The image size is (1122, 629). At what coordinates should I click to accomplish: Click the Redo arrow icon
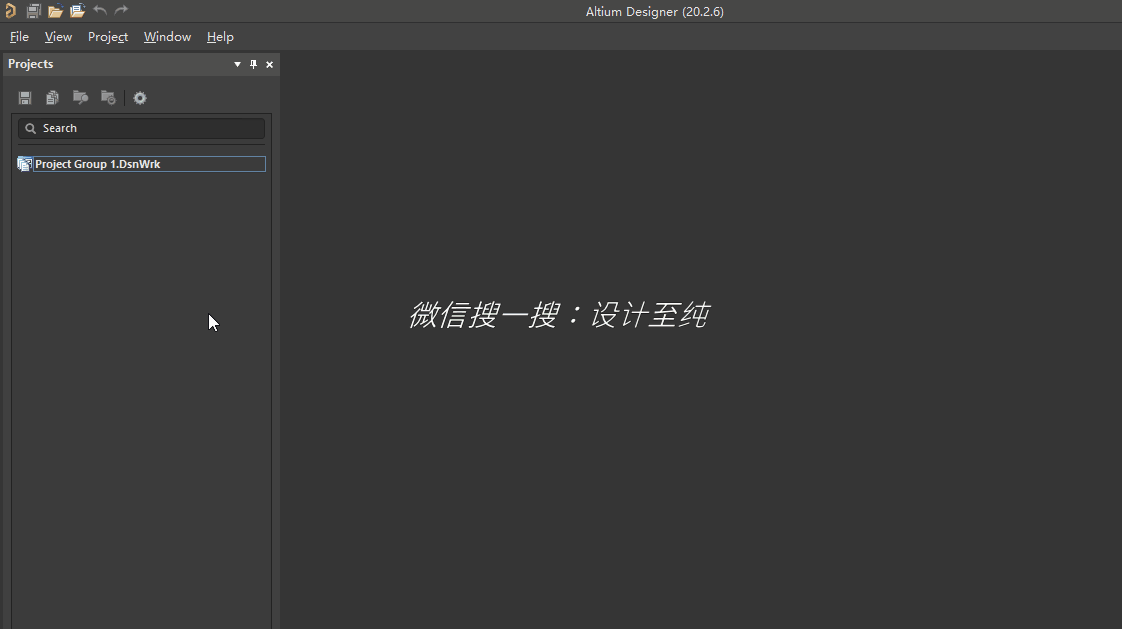(x=121, y=10)
